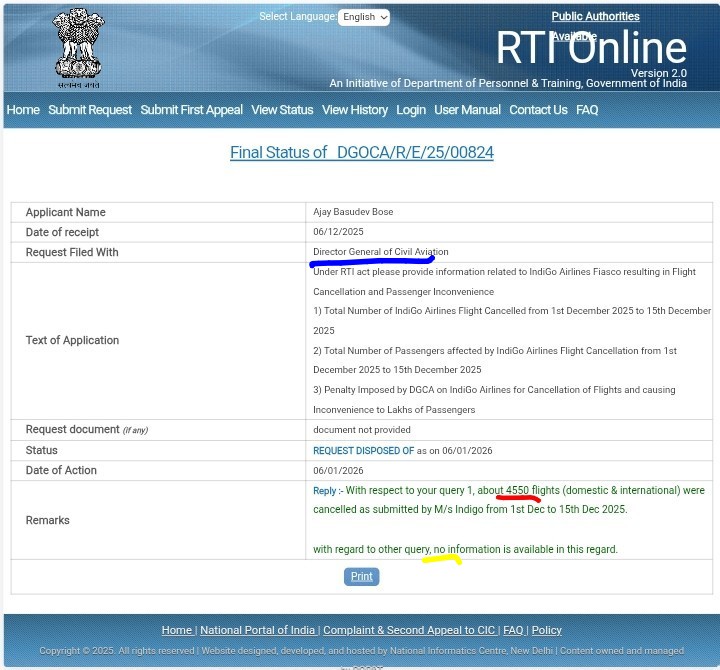Viewport: 720px width, 670px height.
Task: Click the Department of Personnel & Training tagline
Action: coord(508,83)
